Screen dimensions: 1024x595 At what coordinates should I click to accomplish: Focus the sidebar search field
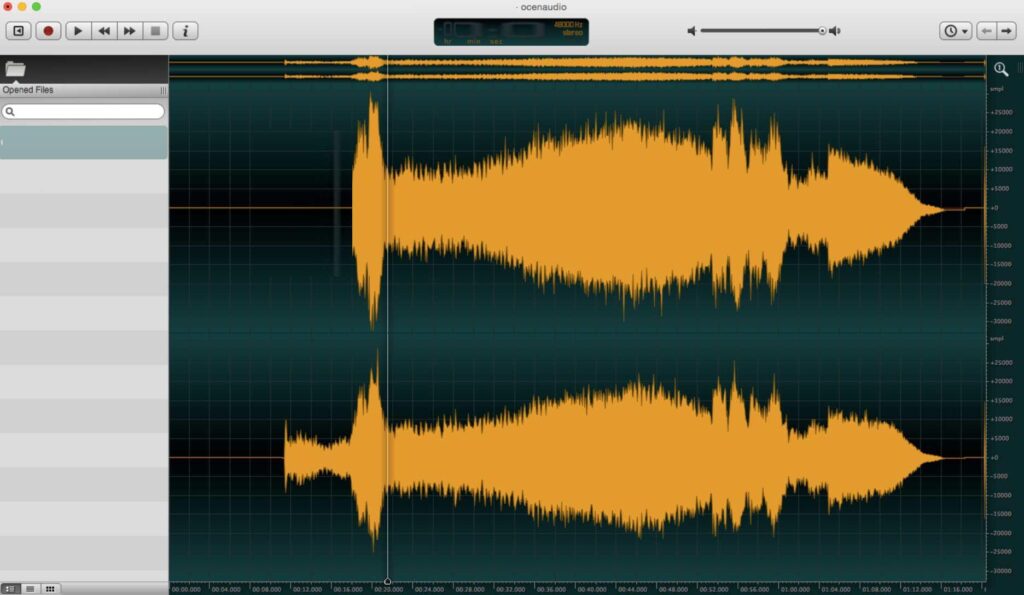point(83,112)
